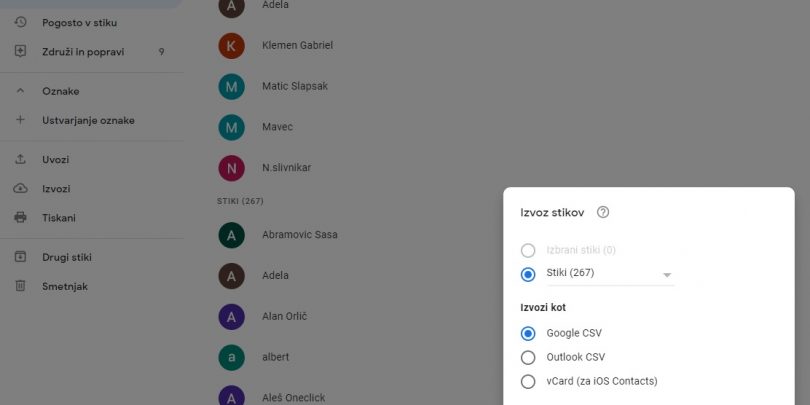Click the Izvozi cloud download icon
810x405 pixels.
pos(20,189)
